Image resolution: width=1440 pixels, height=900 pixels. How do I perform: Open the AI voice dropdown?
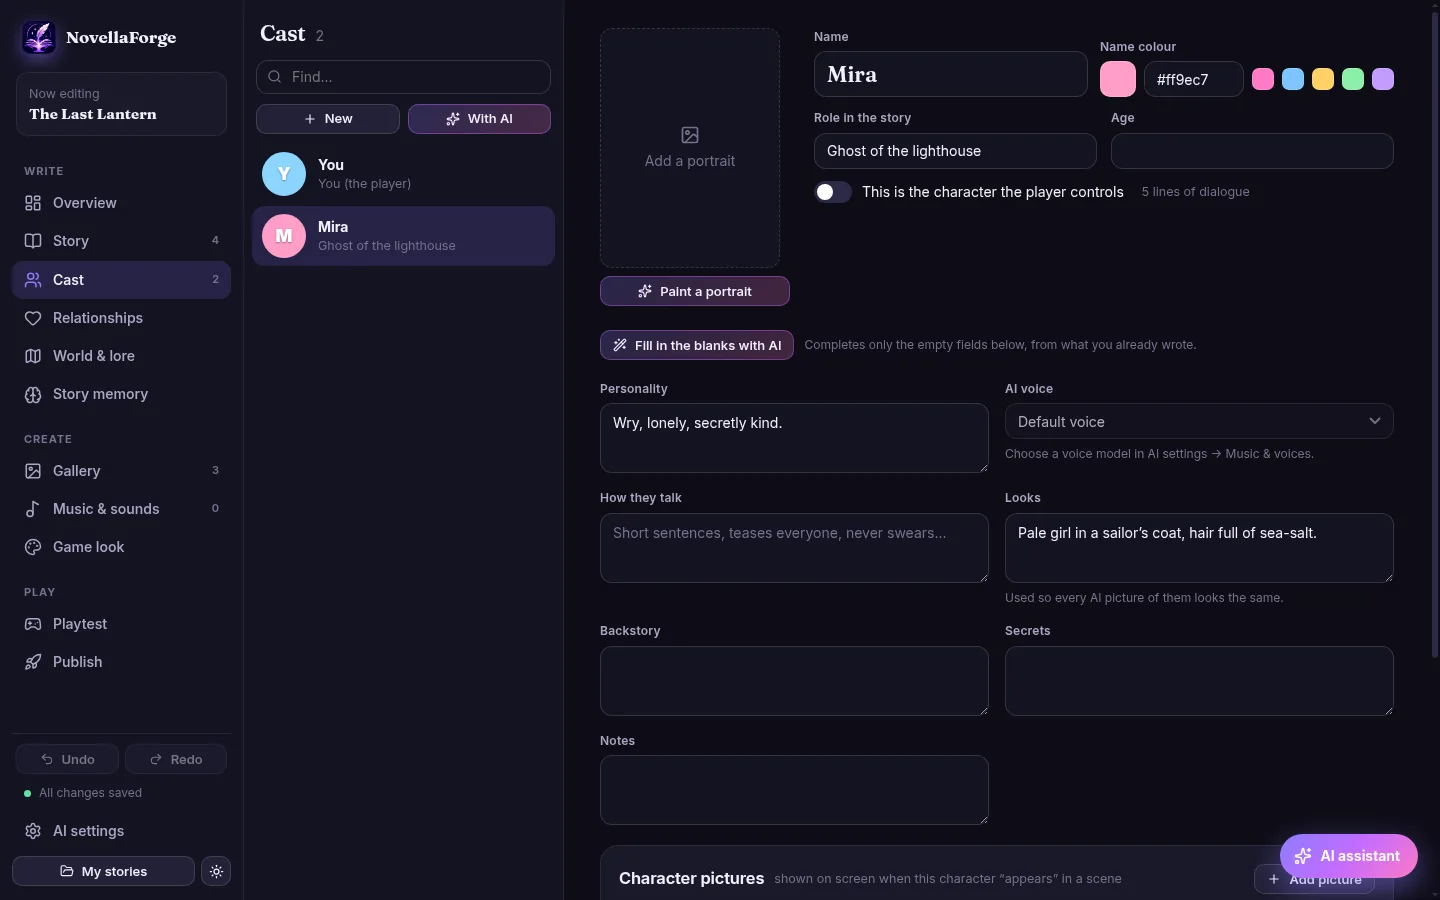pyautogui.click(x=1199, y=421)
